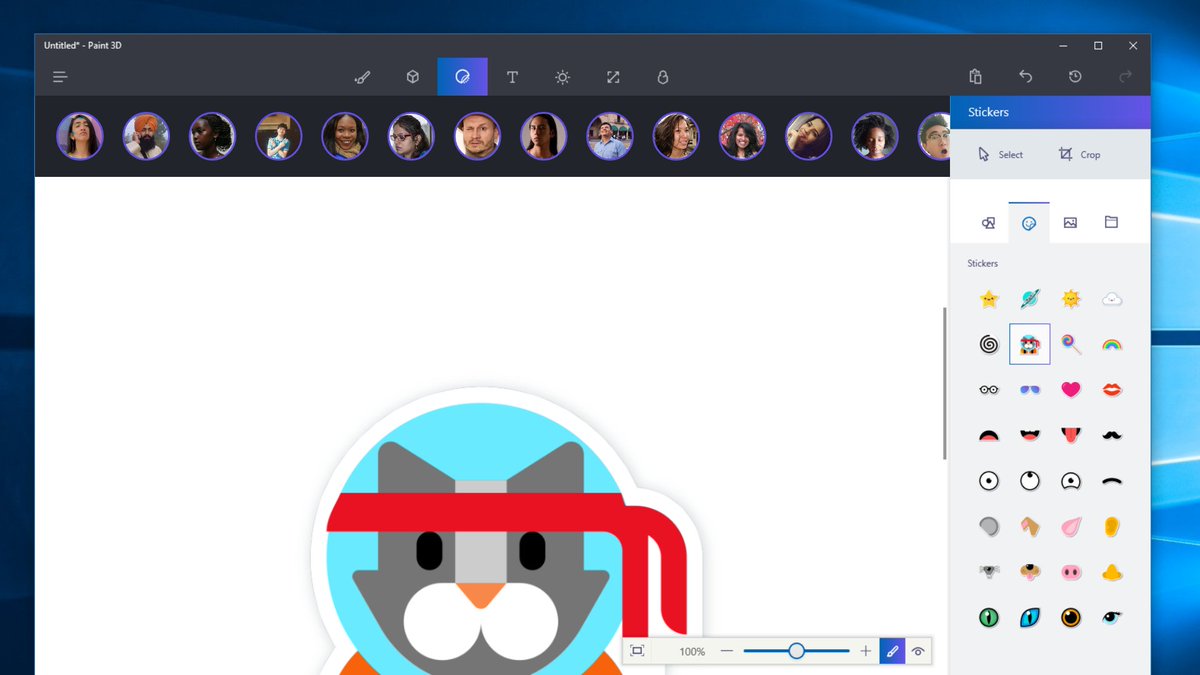The image size is (1200, 675).
Task: Click the 100% zoom value field
Action: (692, 651)
